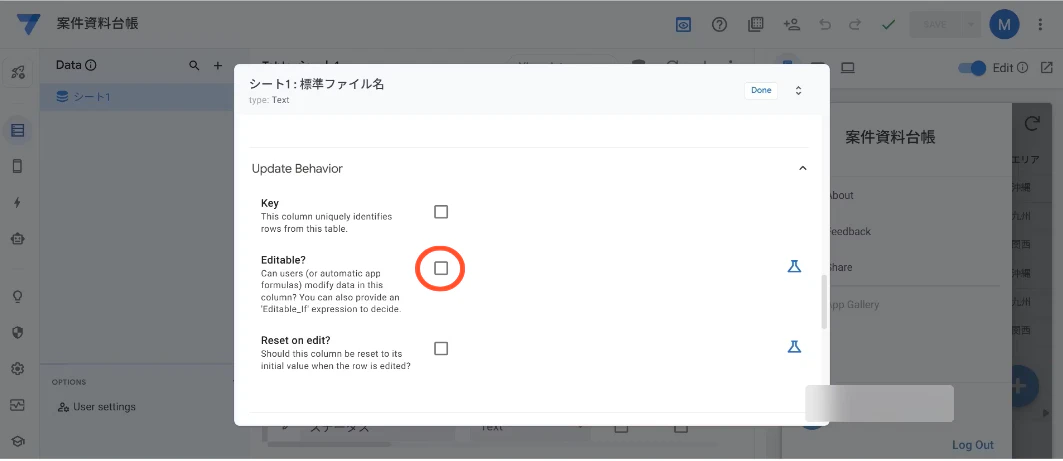Select the Intelligence lightbulb icon in sidebar
The height and width of the screenshot is (461, 1063).
point(18,296)
